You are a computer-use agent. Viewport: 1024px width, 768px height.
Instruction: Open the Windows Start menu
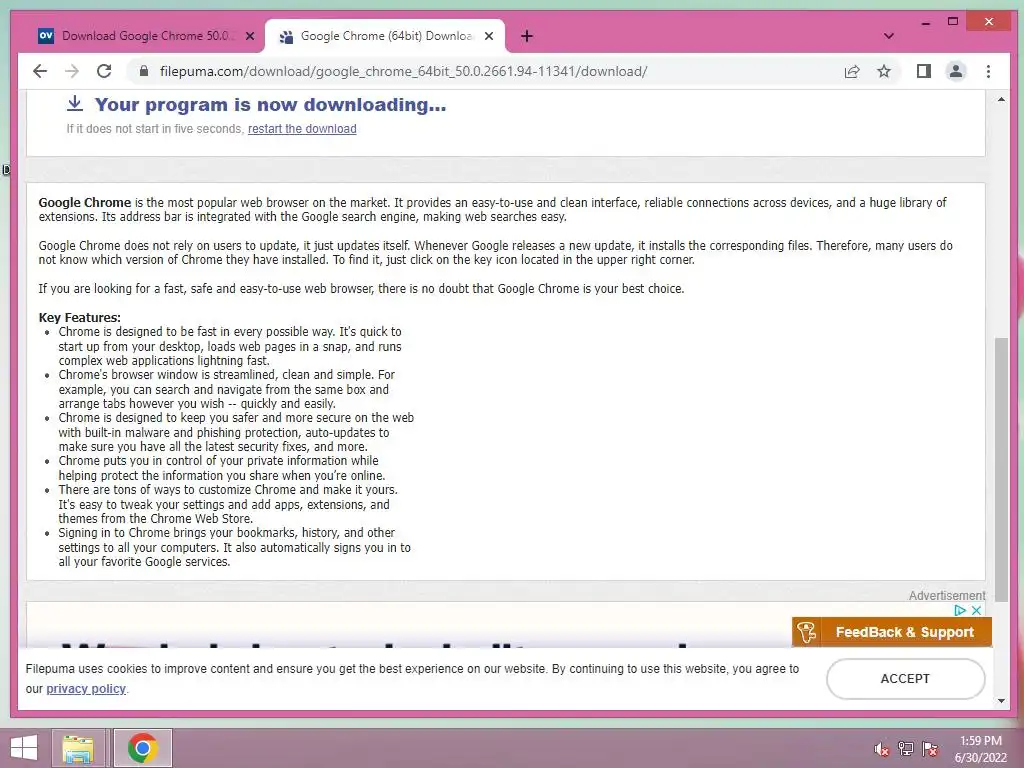24,748
